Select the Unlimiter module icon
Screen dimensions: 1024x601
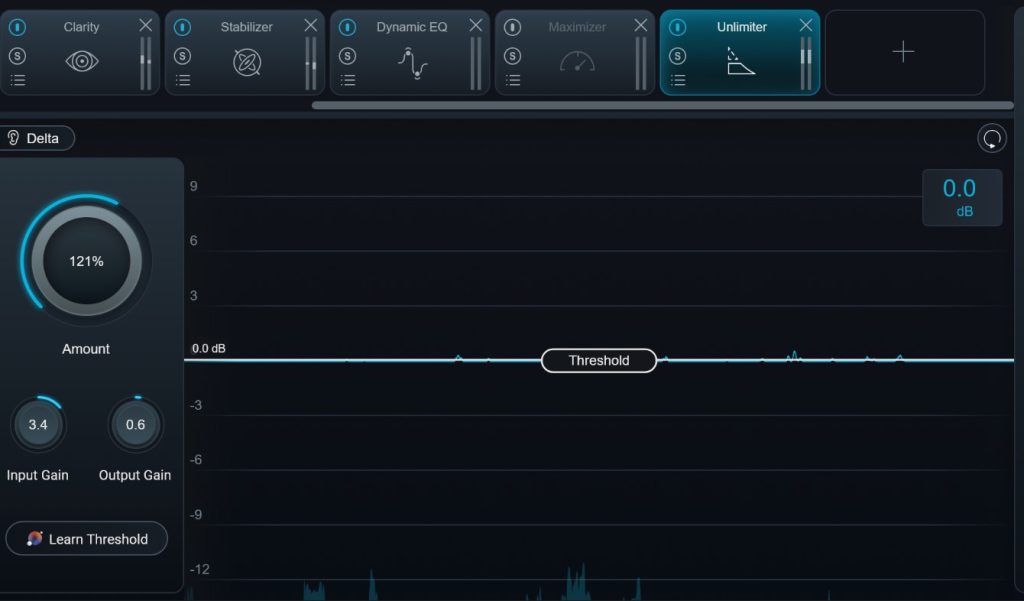pyautogui.click(x=741, y=62)
